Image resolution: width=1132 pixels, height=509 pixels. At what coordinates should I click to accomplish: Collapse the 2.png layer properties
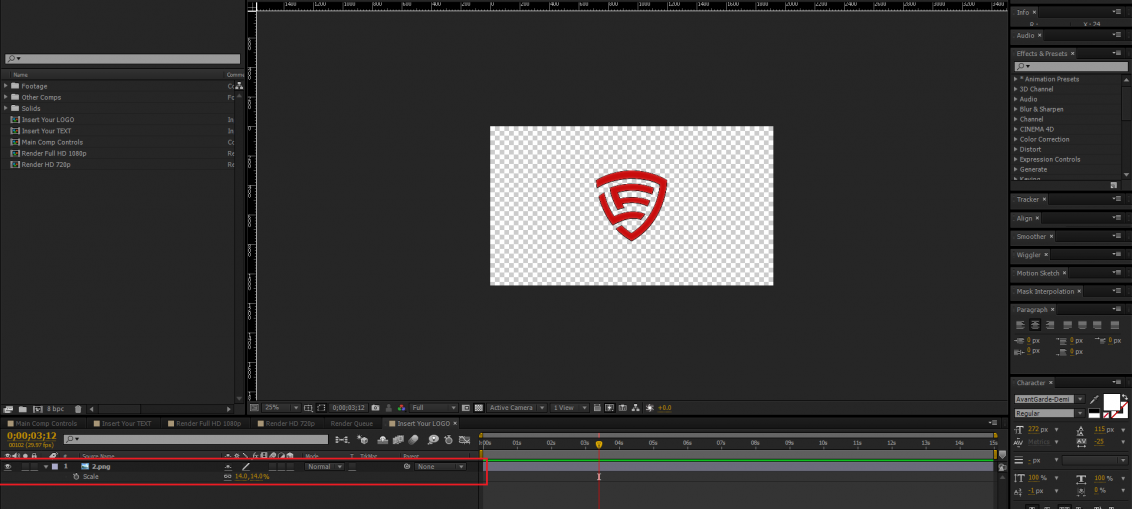[x=46, y=466]
